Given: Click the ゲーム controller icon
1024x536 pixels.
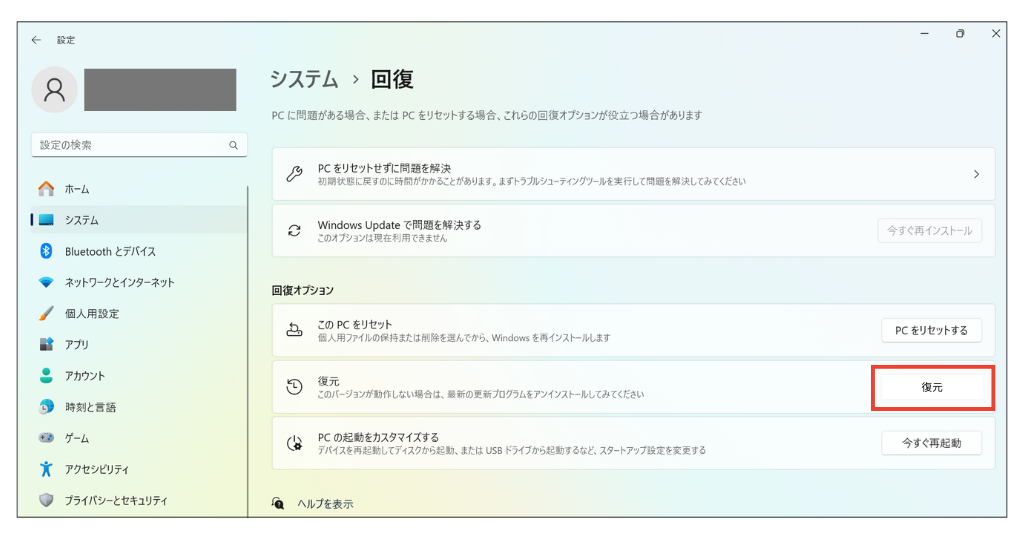Looking at the screenshot, I should pos(46,437).
